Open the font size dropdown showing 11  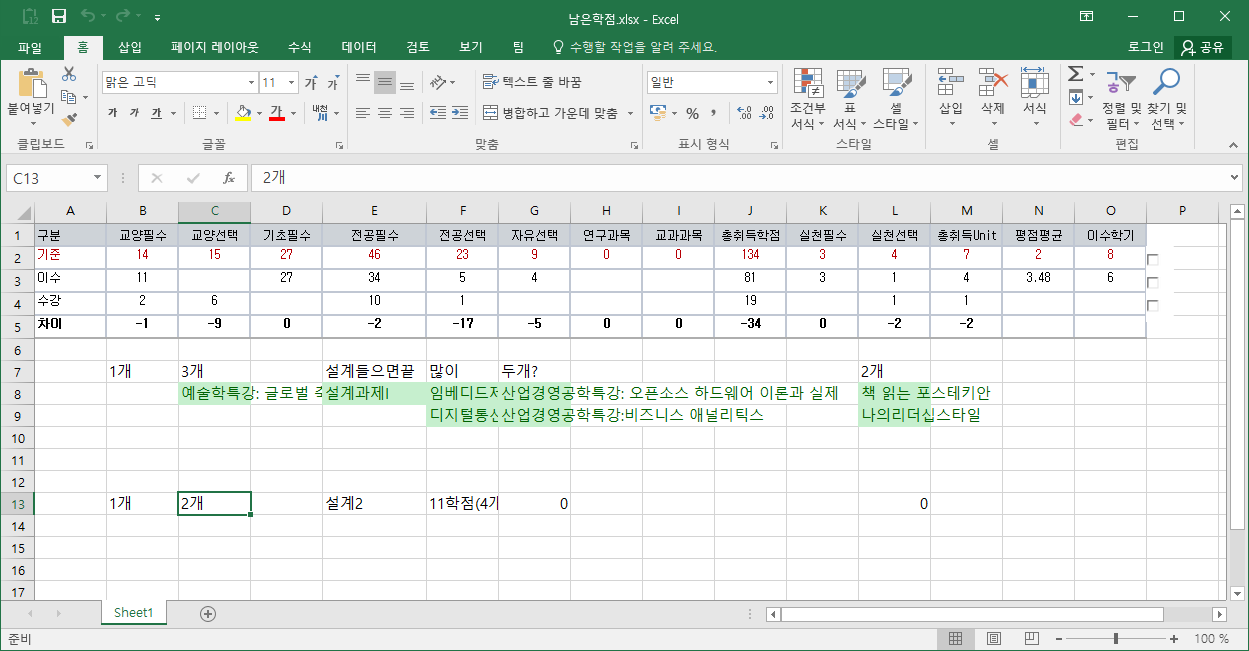(292, 82)
